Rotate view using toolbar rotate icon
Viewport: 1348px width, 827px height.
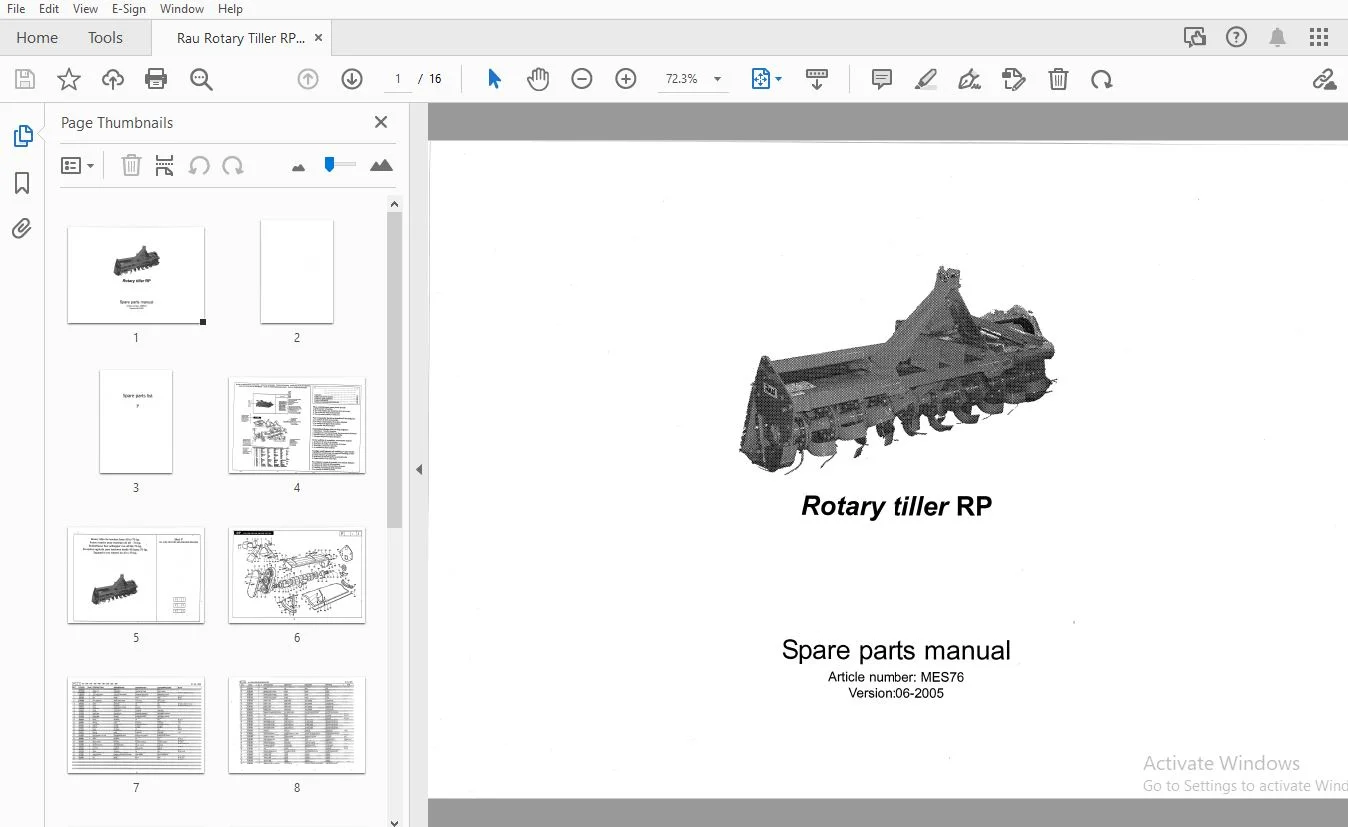(1102, 79)
